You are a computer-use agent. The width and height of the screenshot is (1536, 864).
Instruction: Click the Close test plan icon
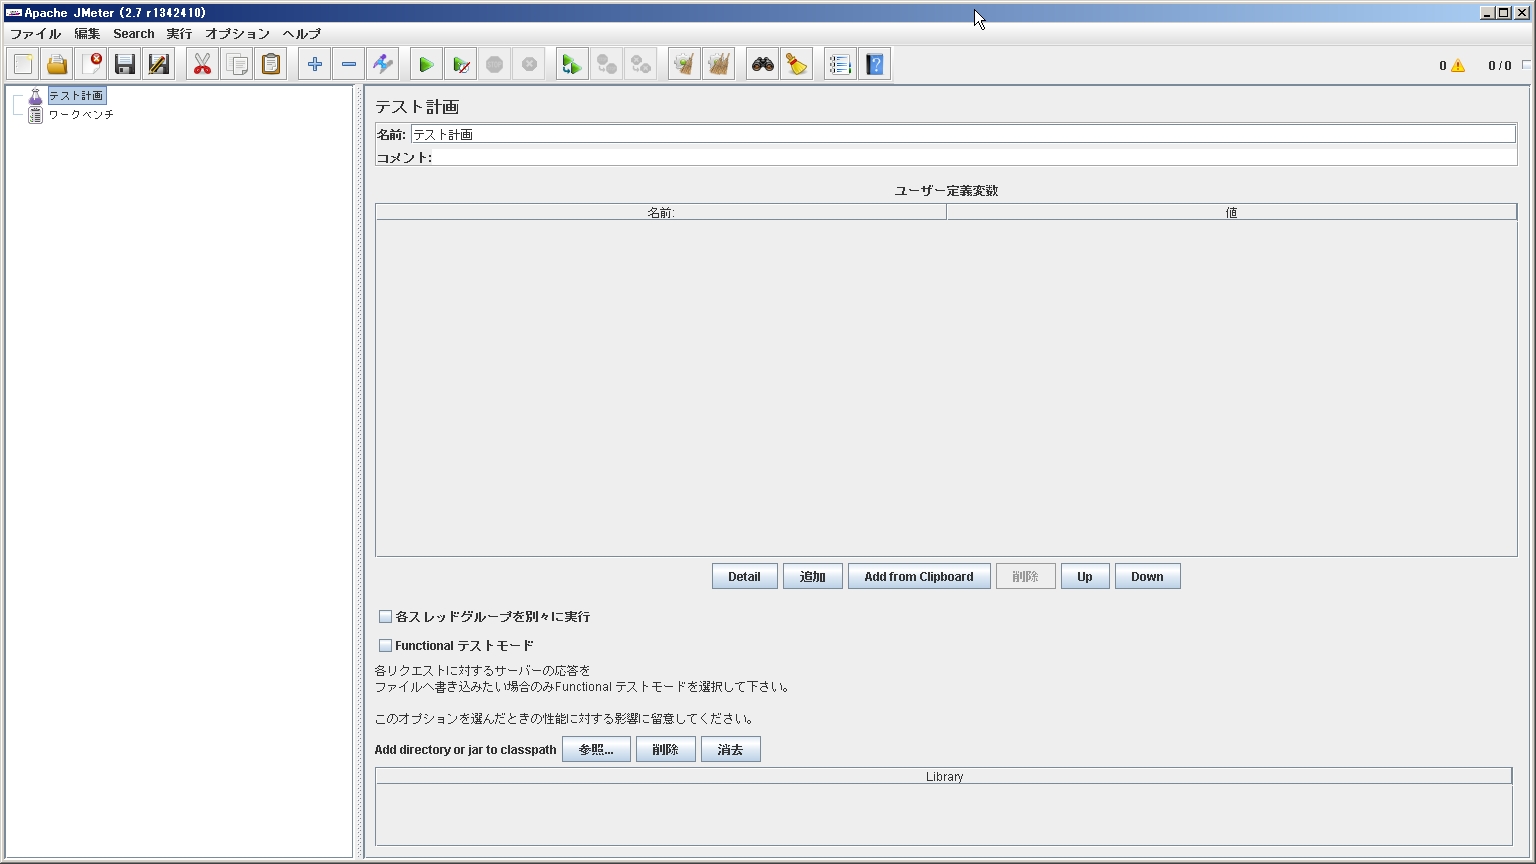(x=91, y=64)
